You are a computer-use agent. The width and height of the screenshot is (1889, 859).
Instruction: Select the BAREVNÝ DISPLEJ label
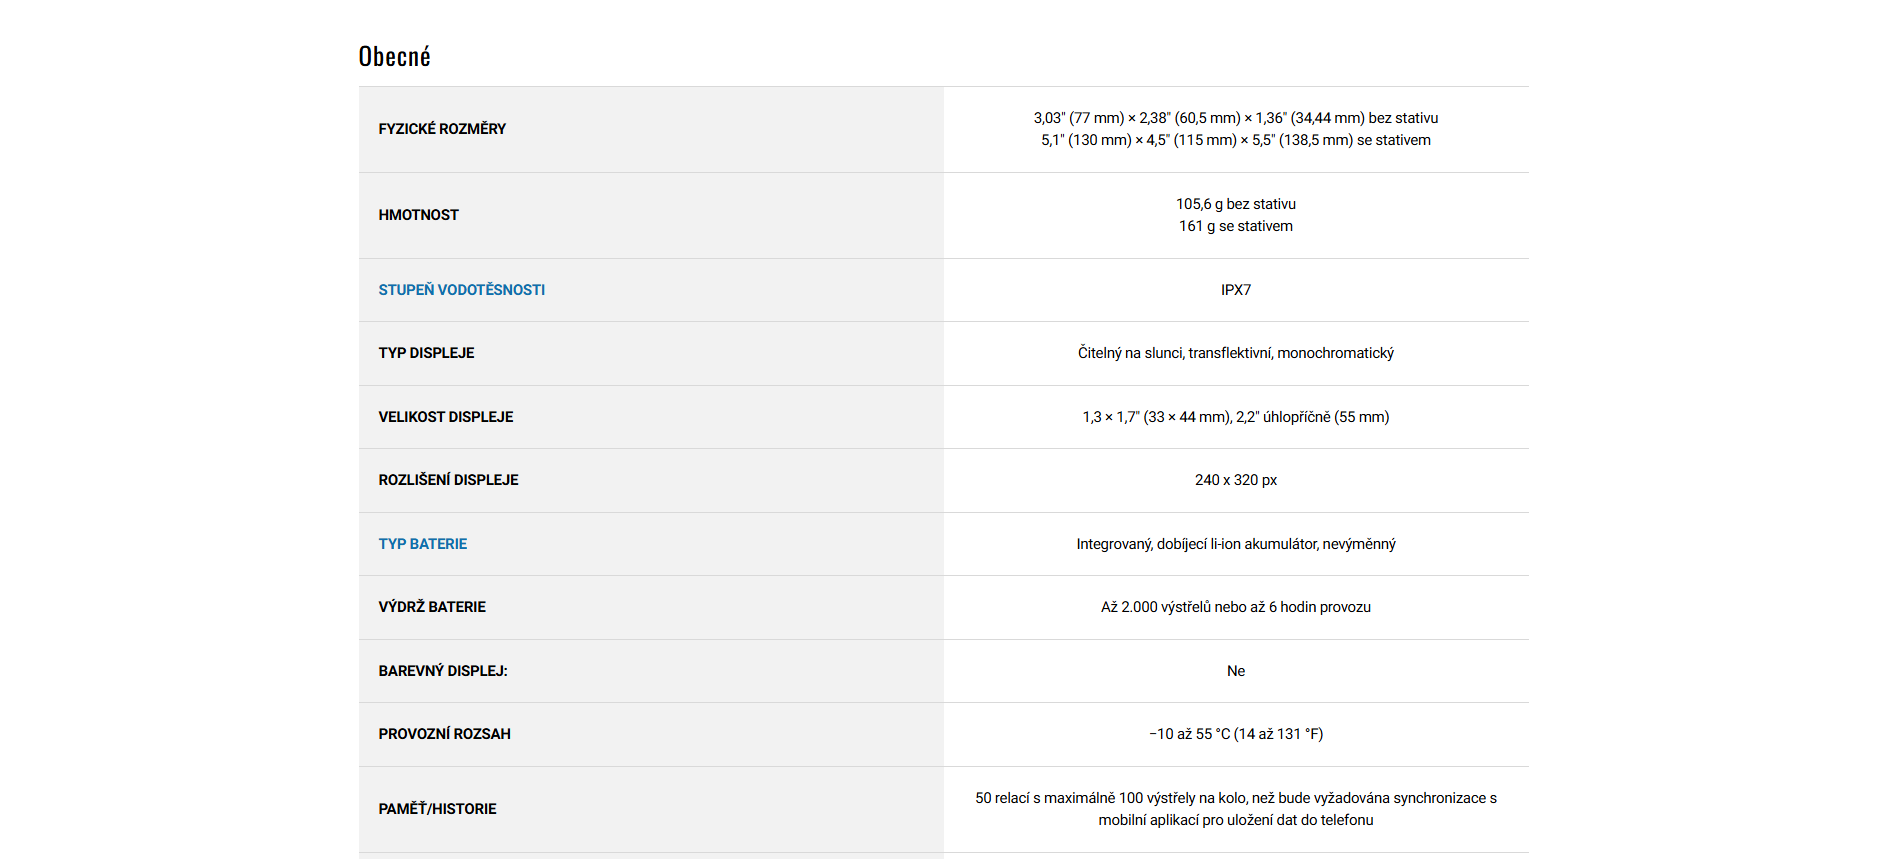[x=443, y=671]
